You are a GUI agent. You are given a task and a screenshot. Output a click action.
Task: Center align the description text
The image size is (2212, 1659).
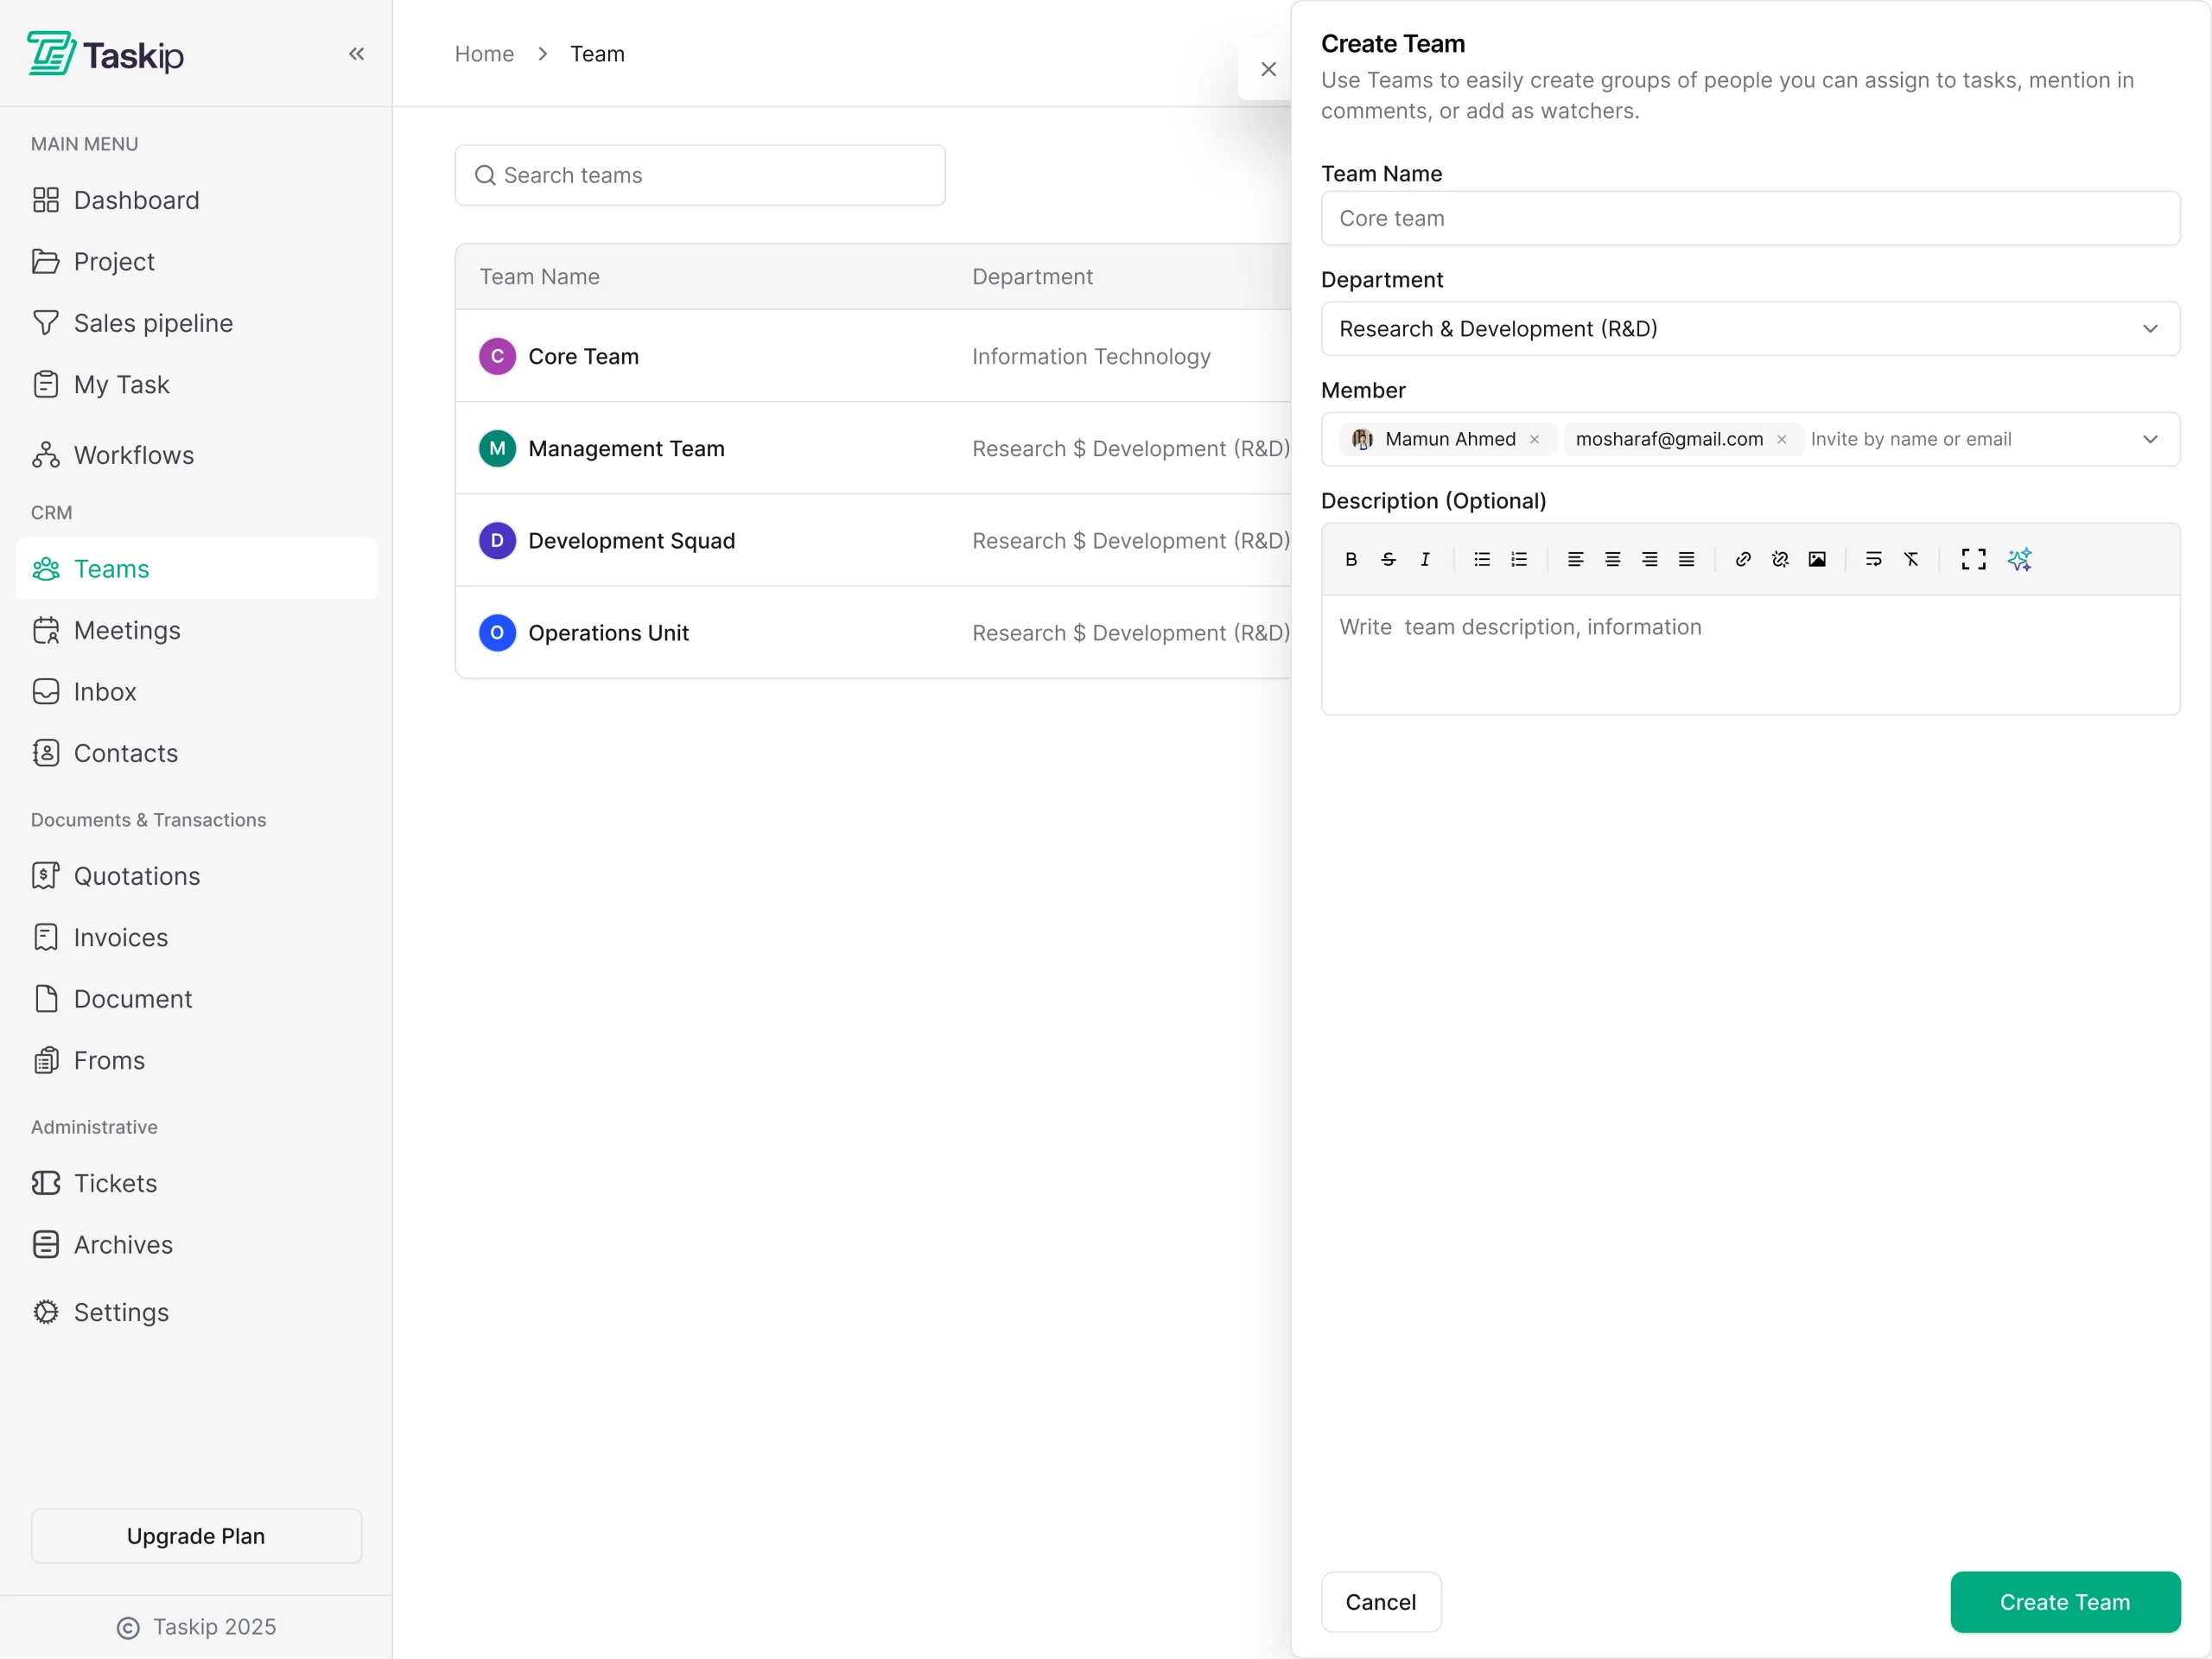(x=1612, y=559)
